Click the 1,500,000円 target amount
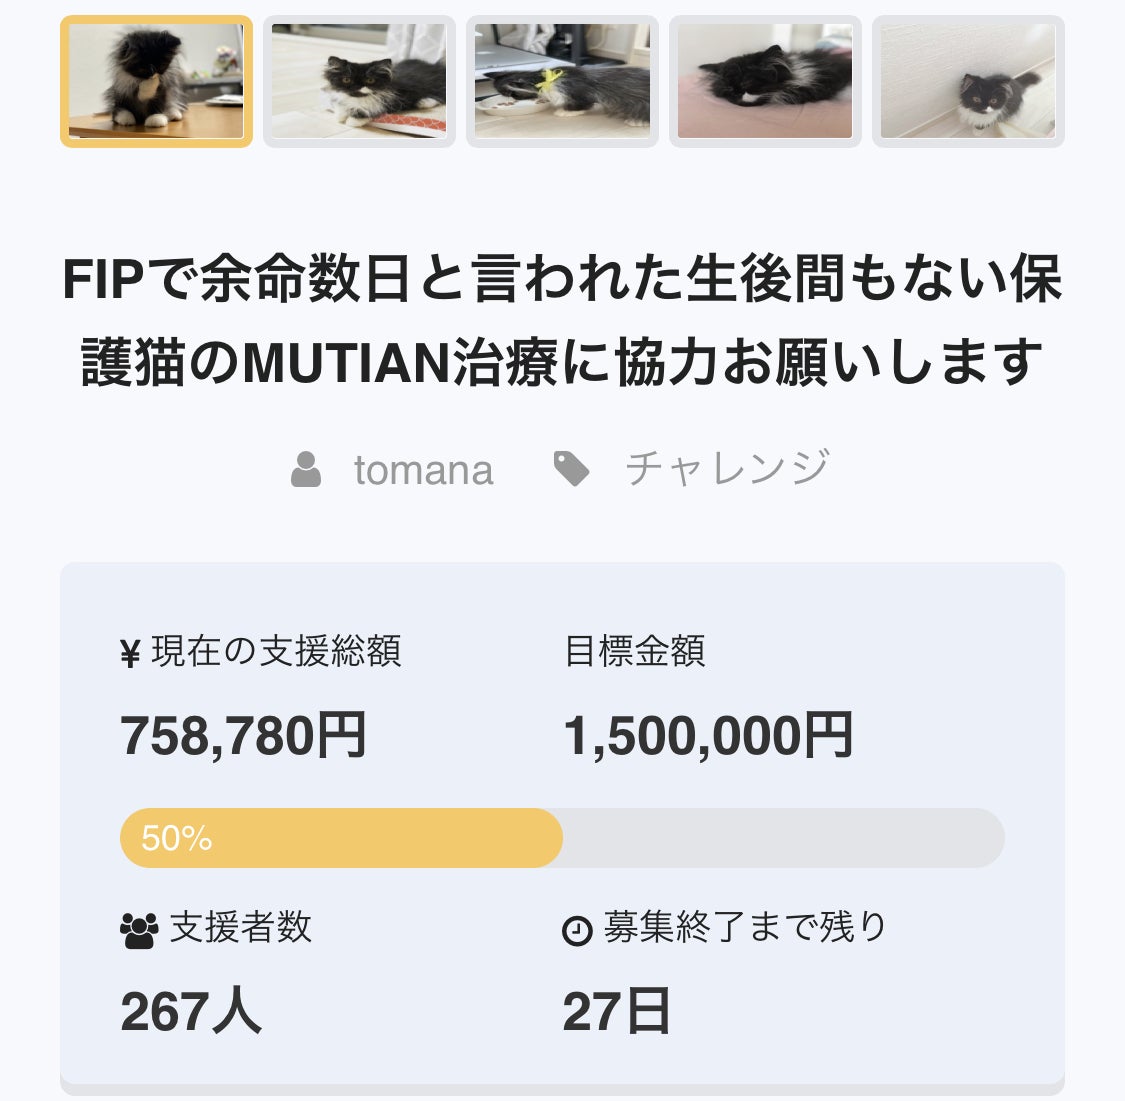 pyautogui.click(x=708, y=736)
